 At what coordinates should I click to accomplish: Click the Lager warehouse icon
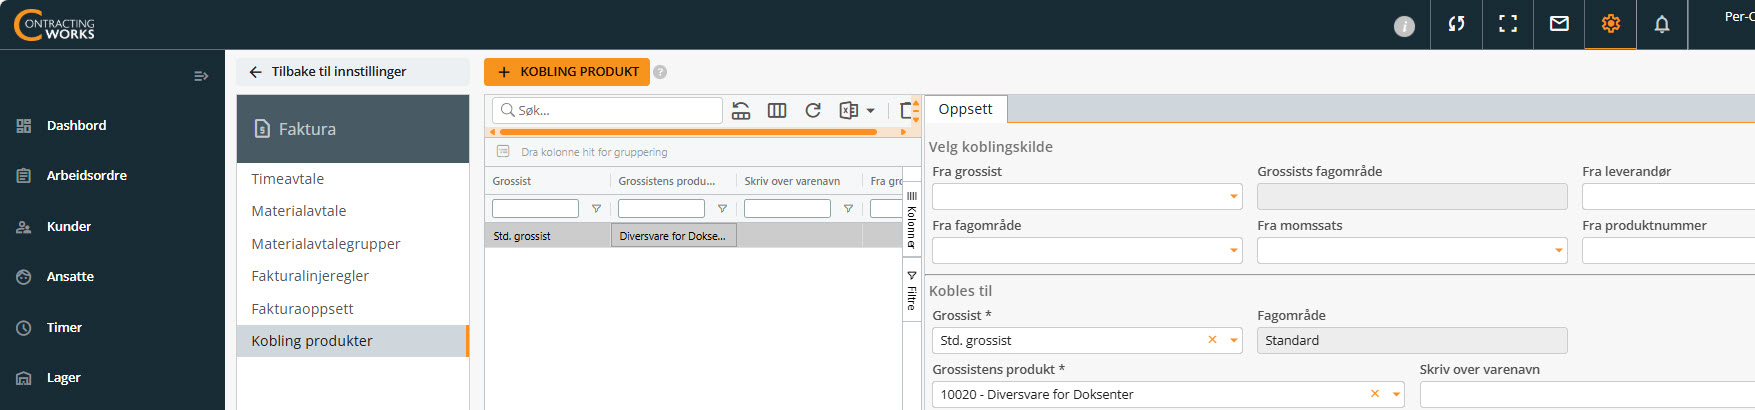pyautogui.click(x=24, y=378)
